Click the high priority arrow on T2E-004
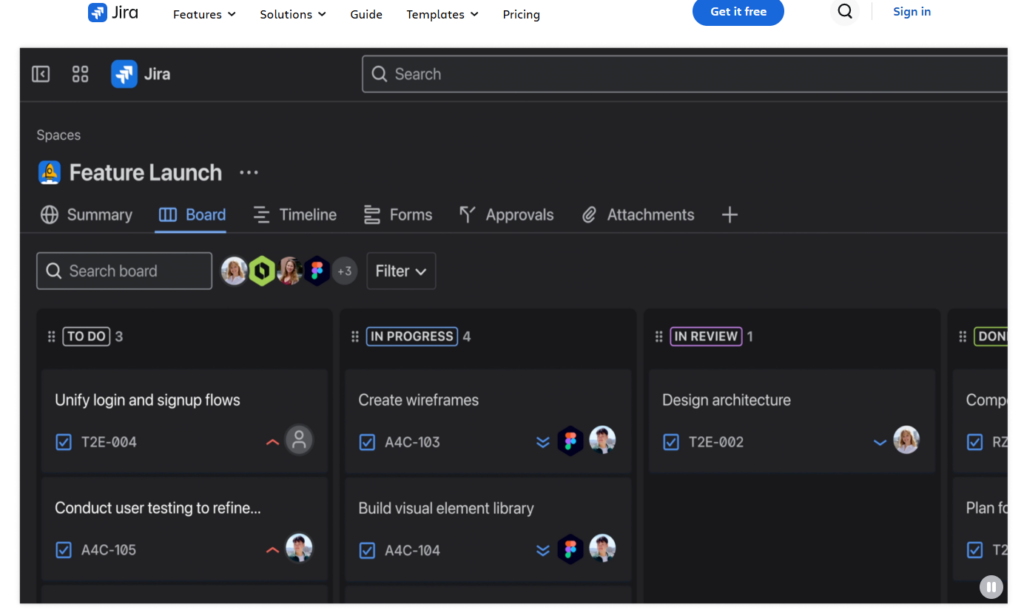 (x=272, y=442)
